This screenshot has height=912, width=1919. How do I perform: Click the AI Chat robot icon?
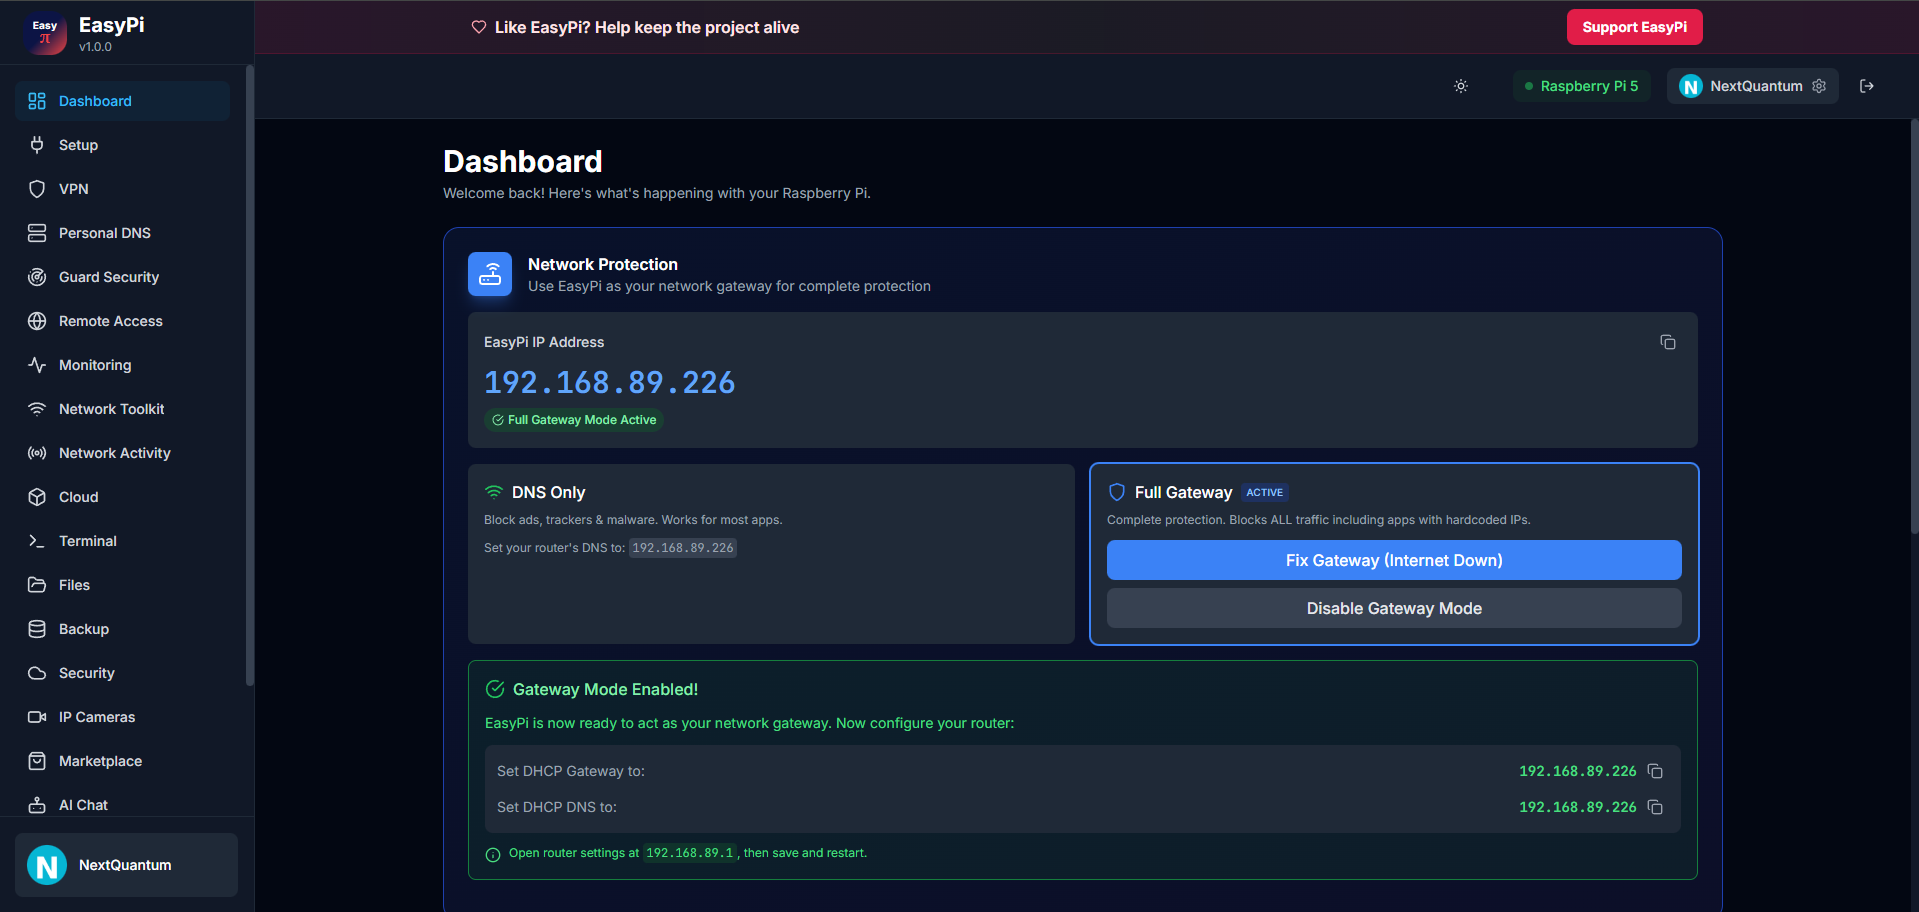point(37,805)
